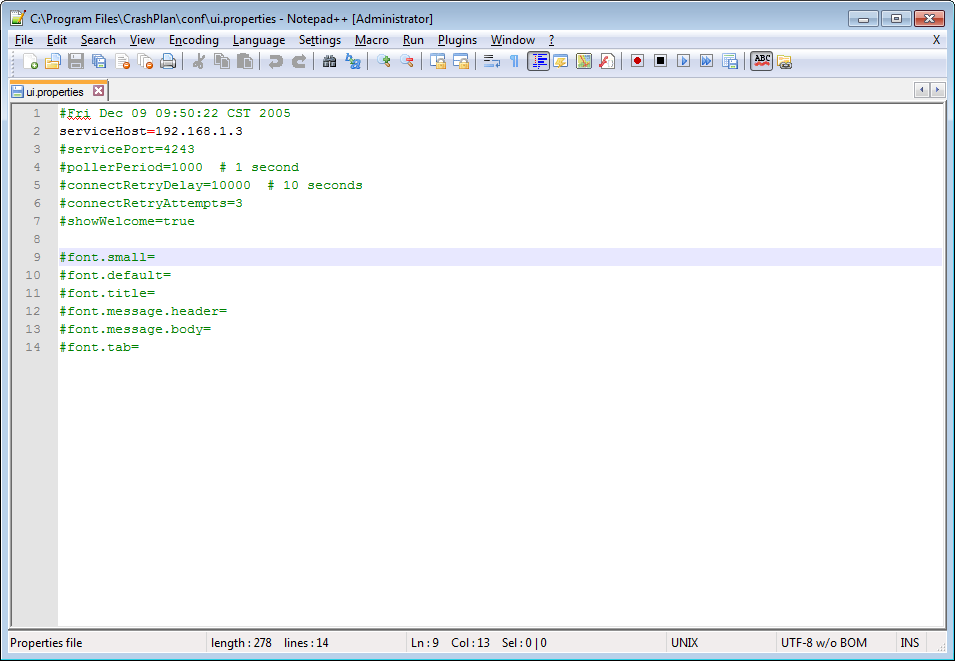955x661 pixels.
Task: Open the View menu
Action: tap(142, 40)
